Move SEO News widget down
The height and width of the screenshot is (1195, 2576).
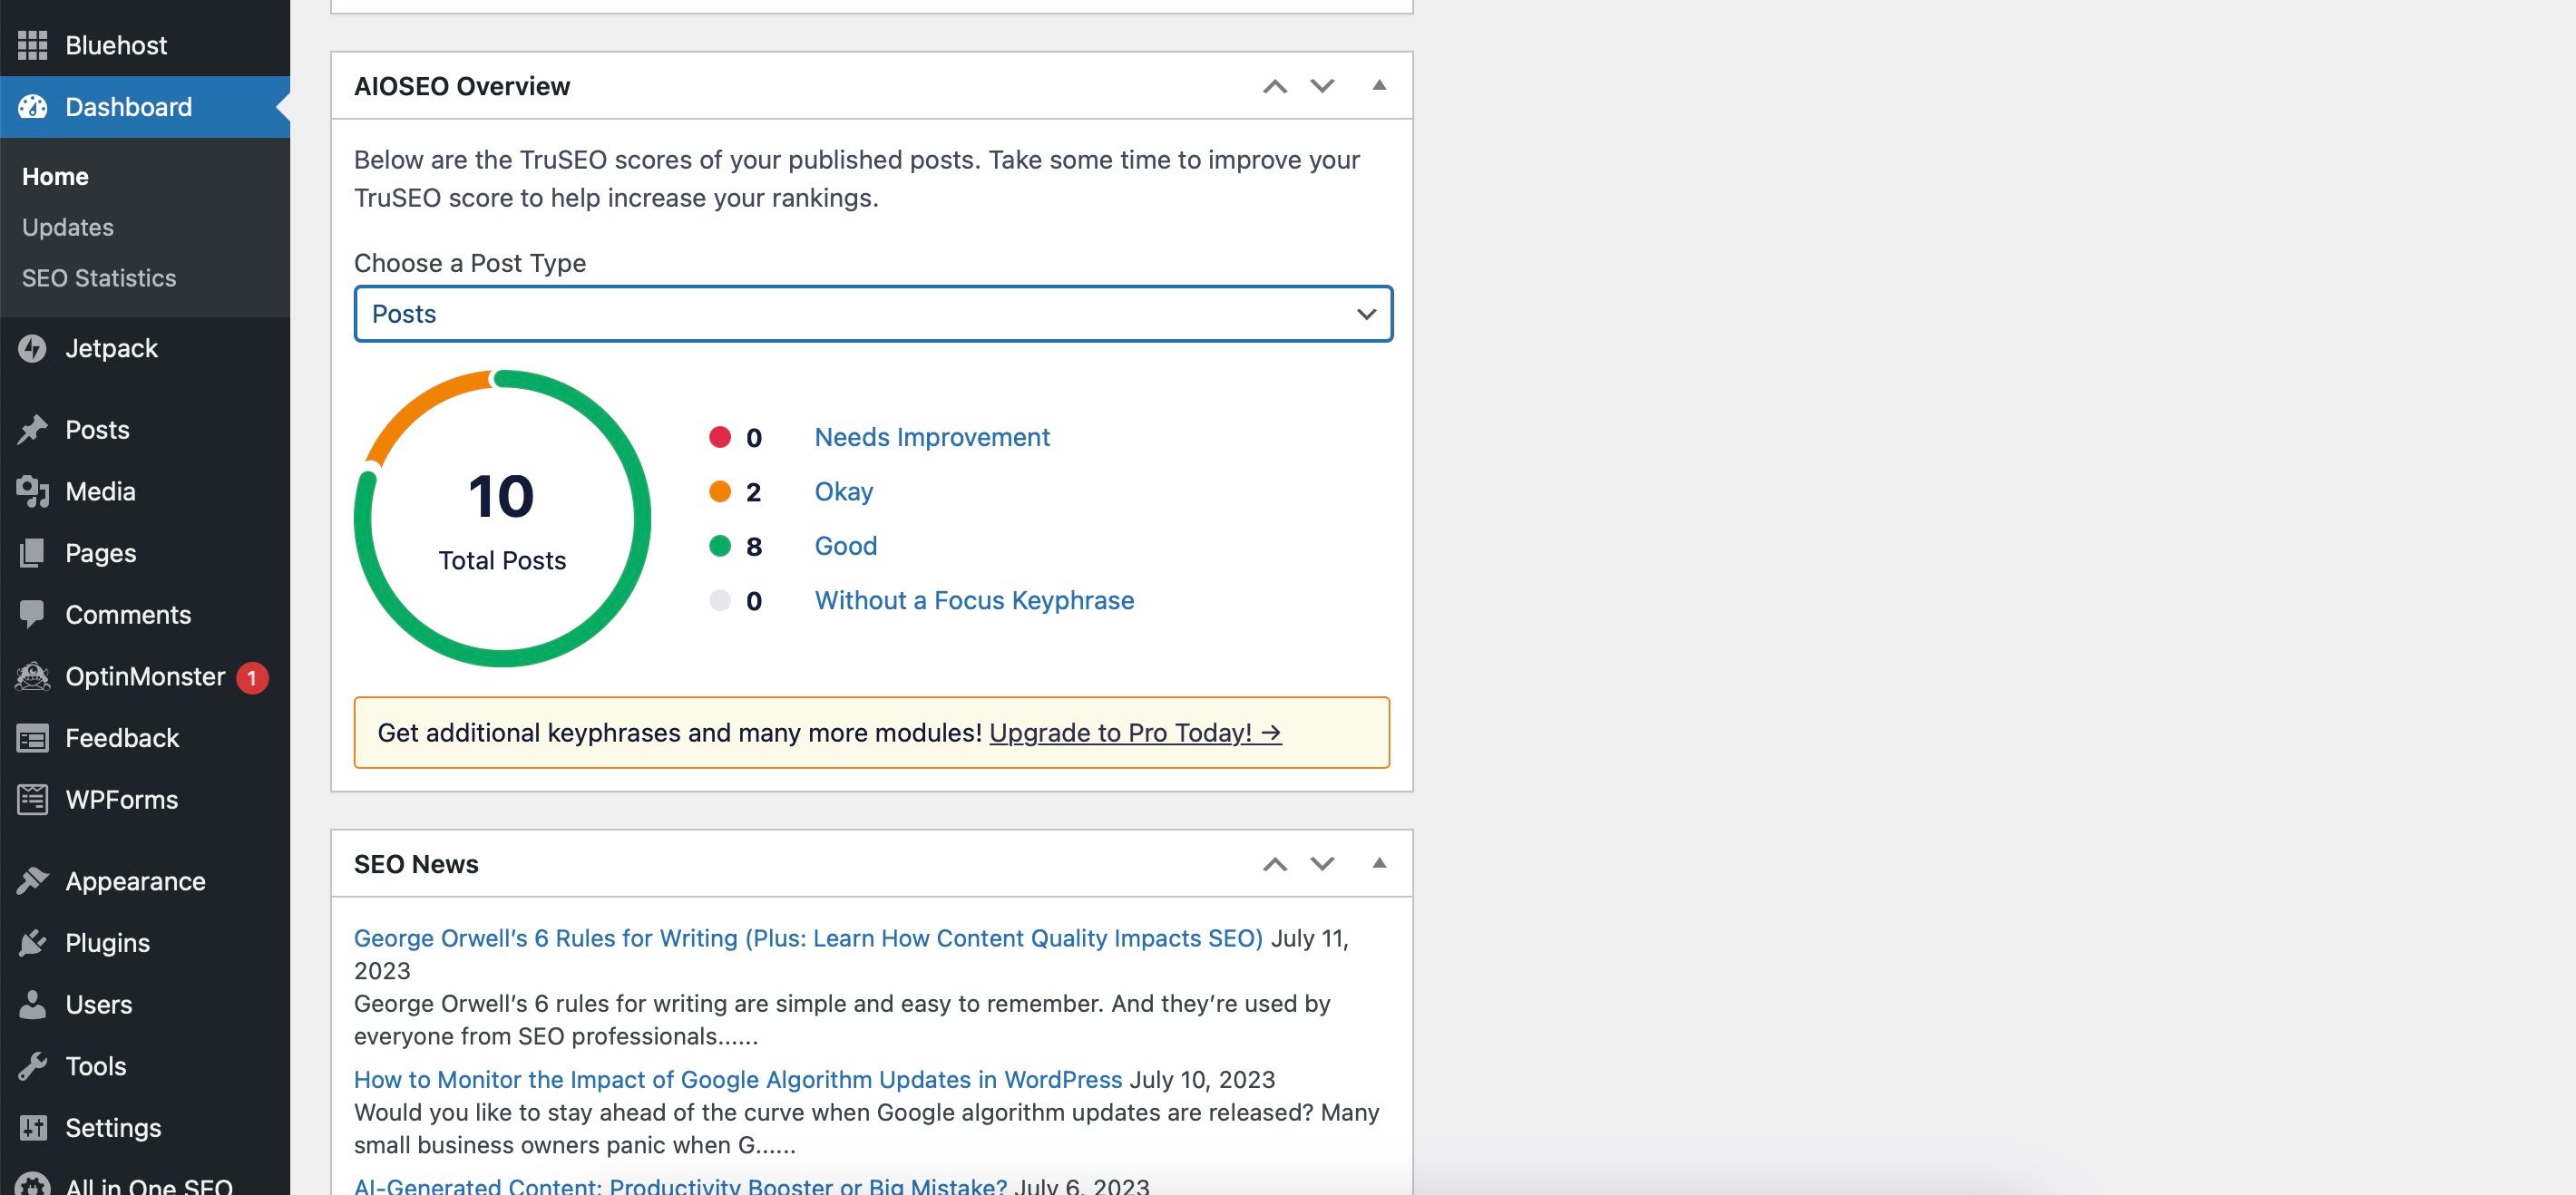1322,864
